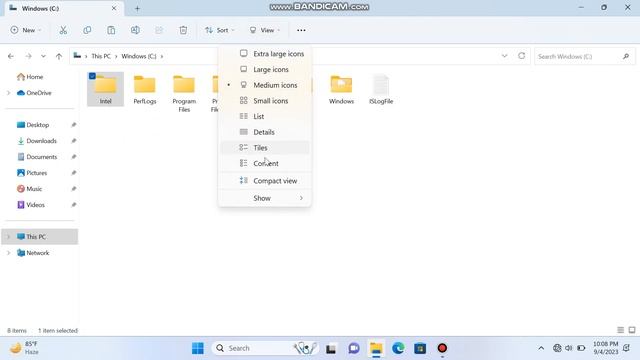640x360 pixels.
Task: Open the Sort dropdown
Action: tap(220, 30)
